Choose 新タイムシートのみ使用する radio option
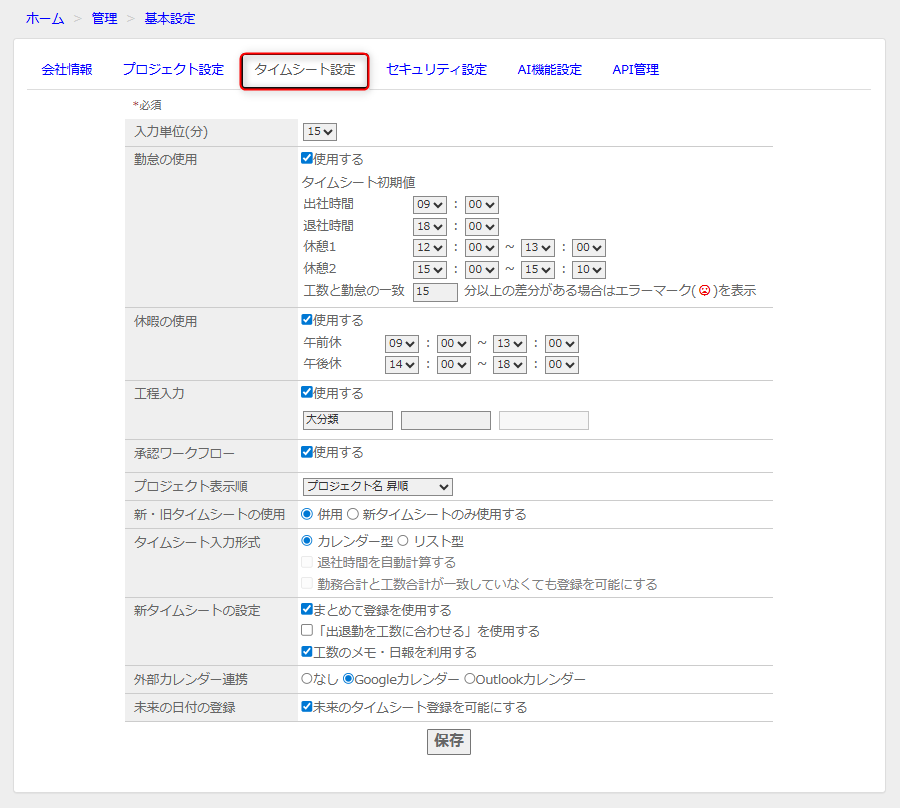900x808 pixels. (x=352, y=514)
